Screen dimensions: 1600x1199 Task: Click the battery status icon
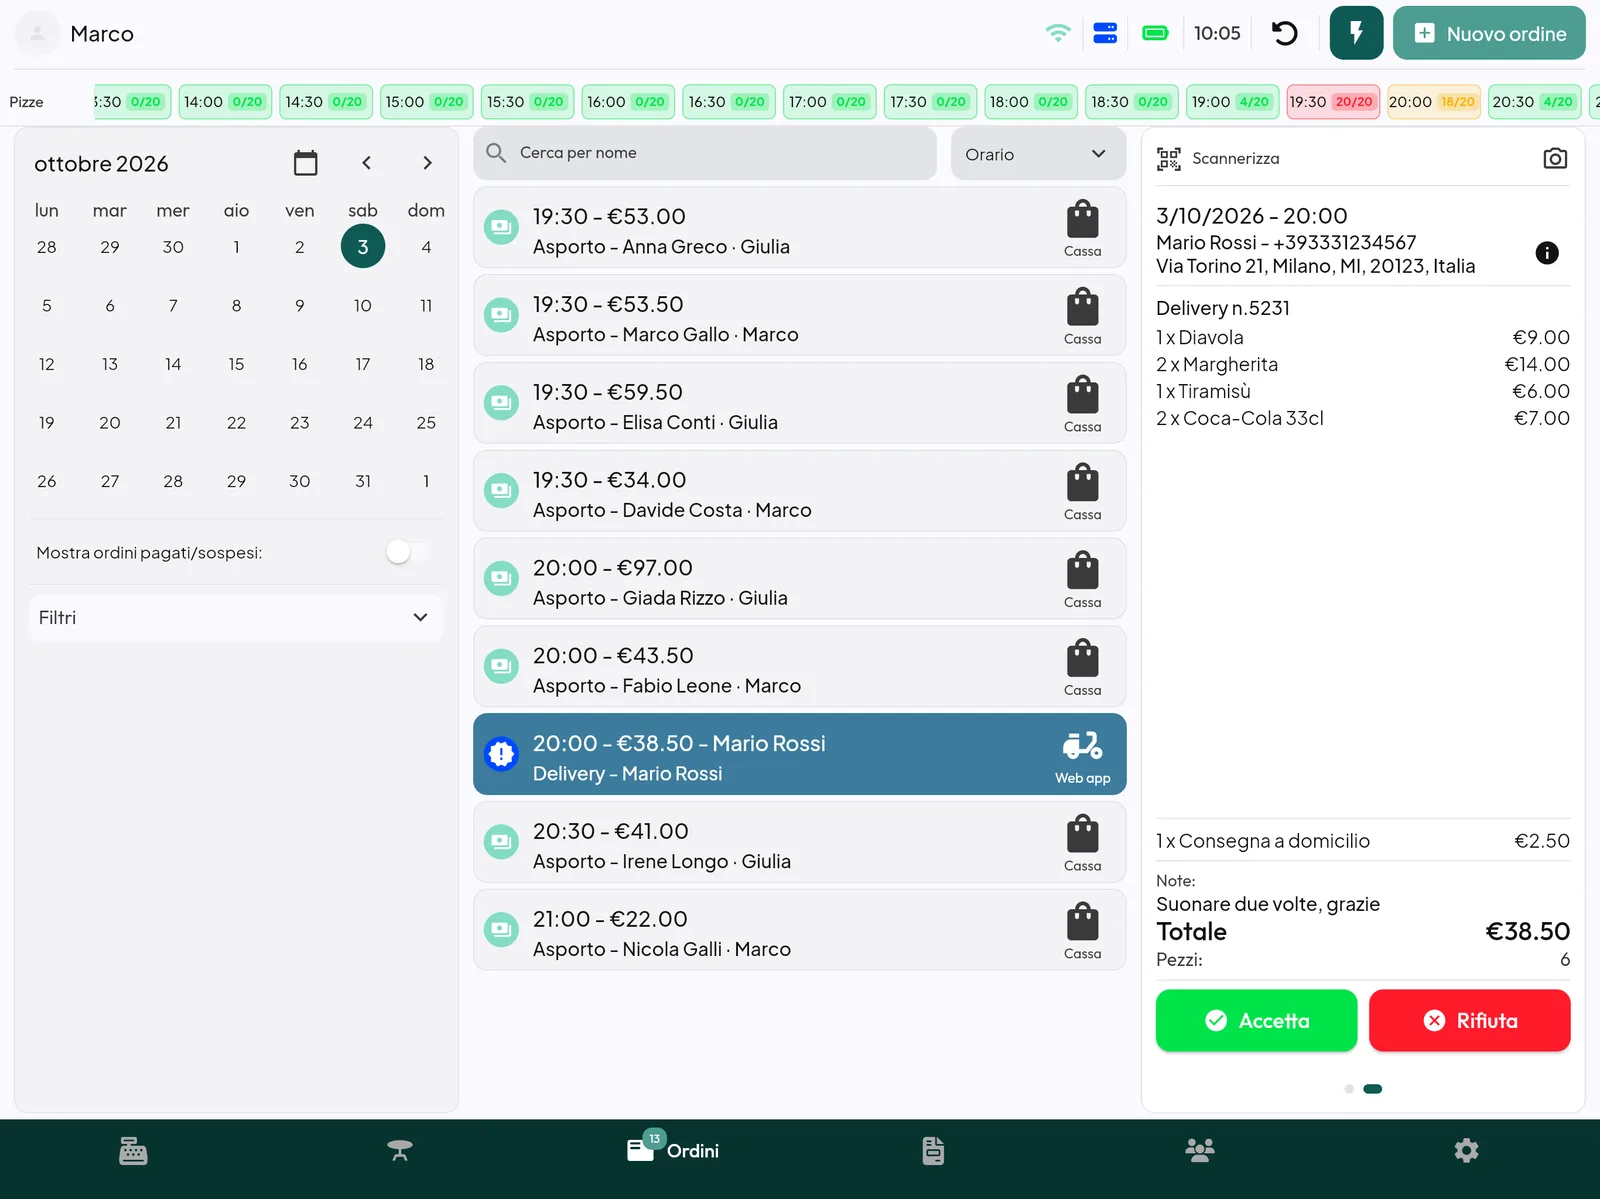pos(1155,33)
